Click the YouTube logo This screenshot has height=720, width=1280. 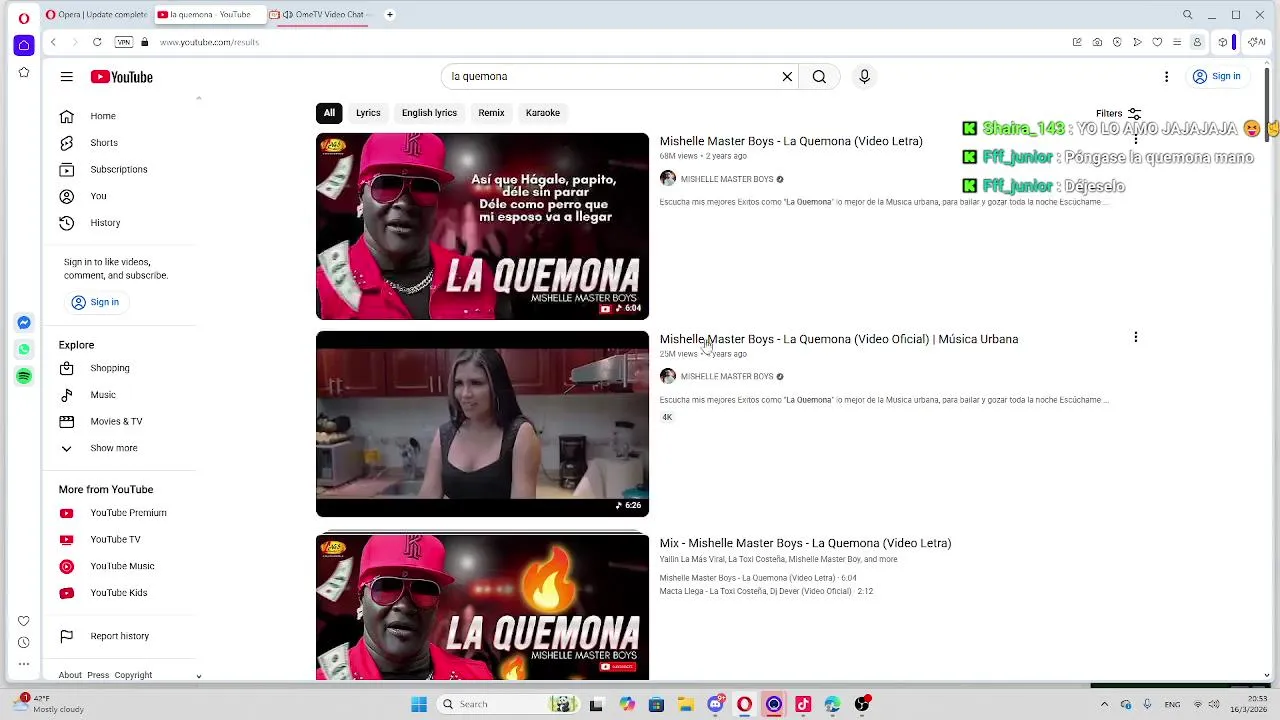(x=121, y=77)
